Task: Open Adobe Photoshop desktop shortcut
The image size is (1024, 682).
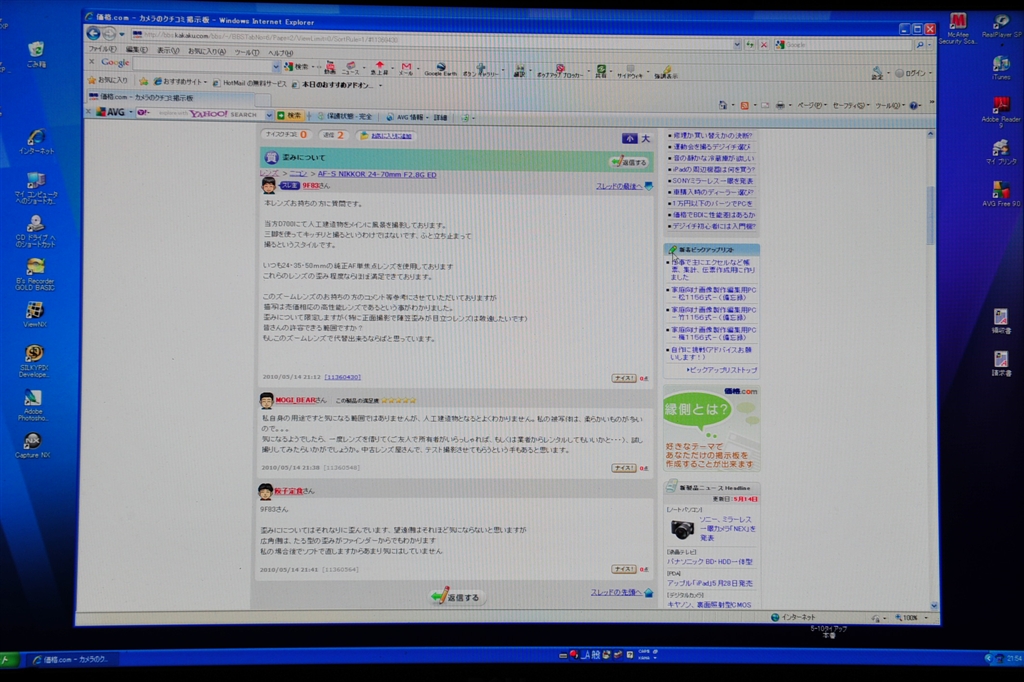Action: pos(33,403)
